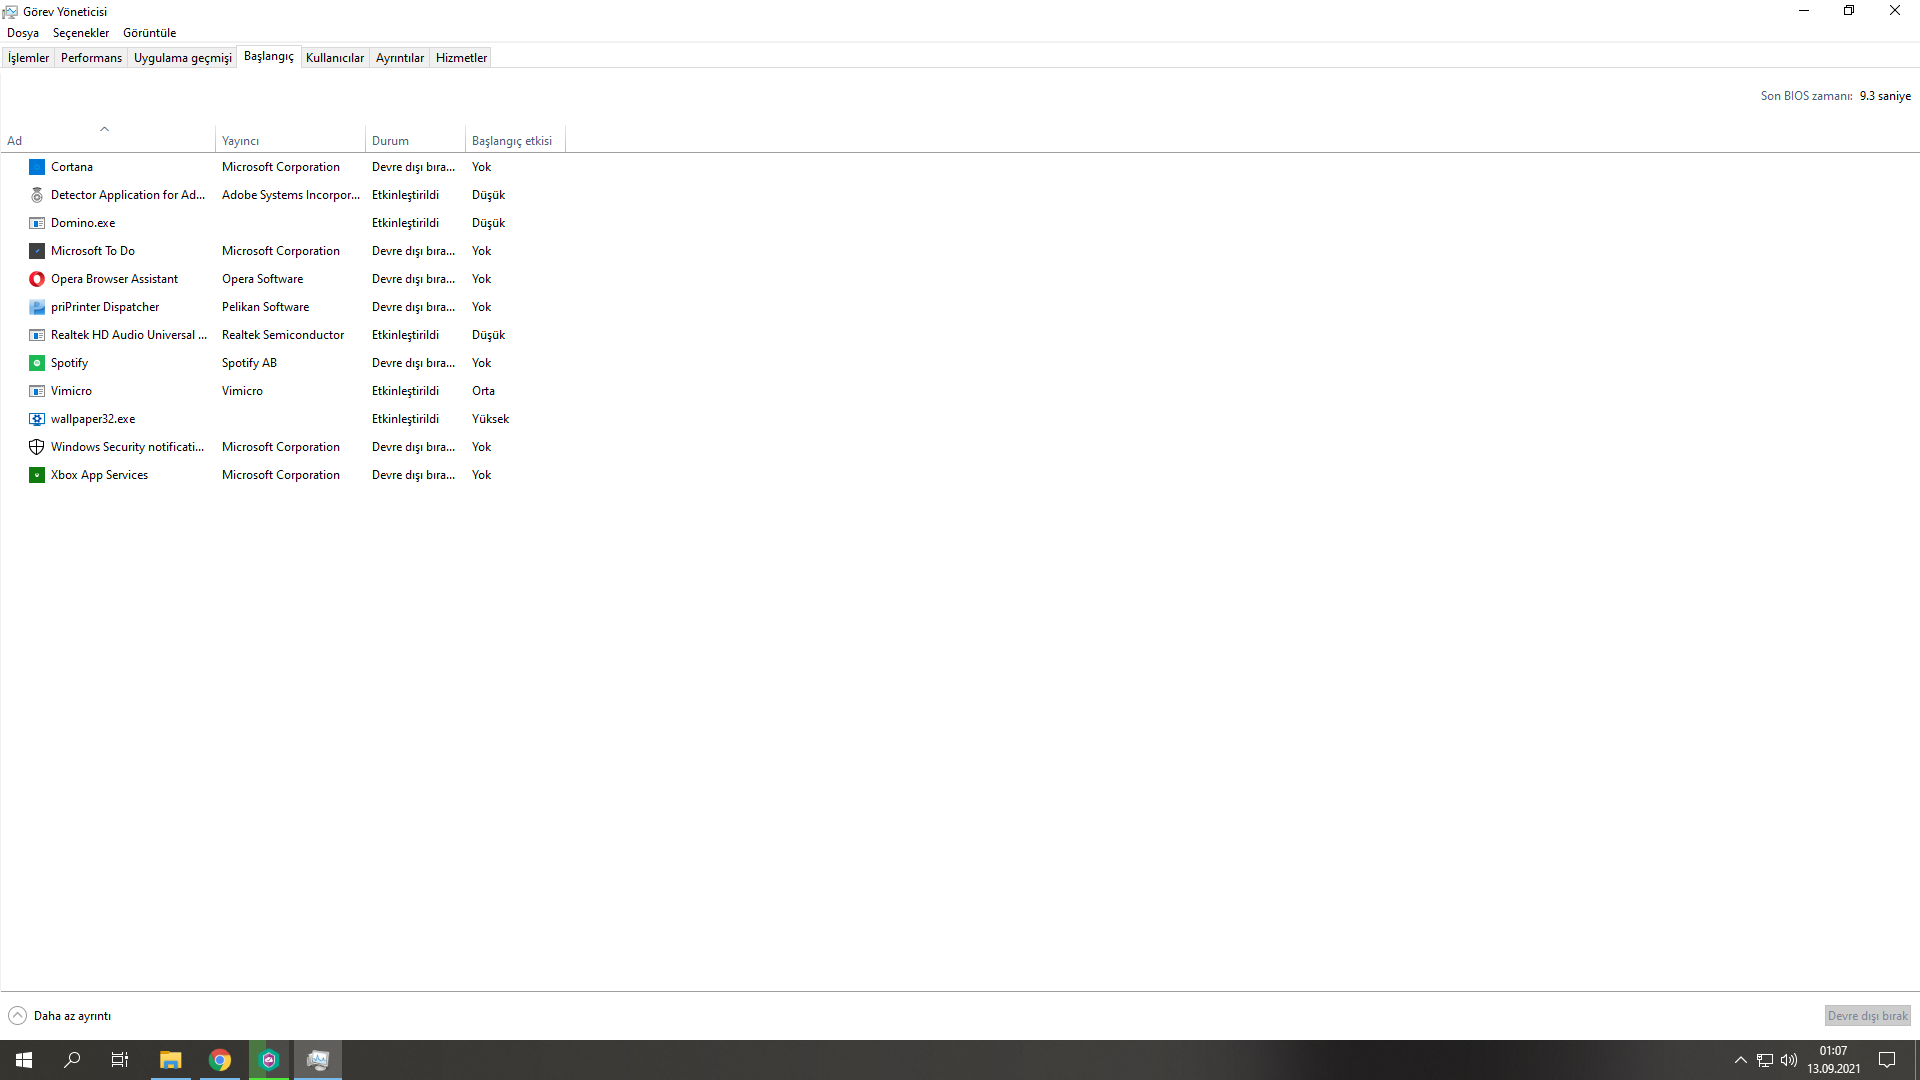Viewport: 1920px width, 1080px height.
Task: Open the Windows Start menu
Action: [x=24, y=1060]
